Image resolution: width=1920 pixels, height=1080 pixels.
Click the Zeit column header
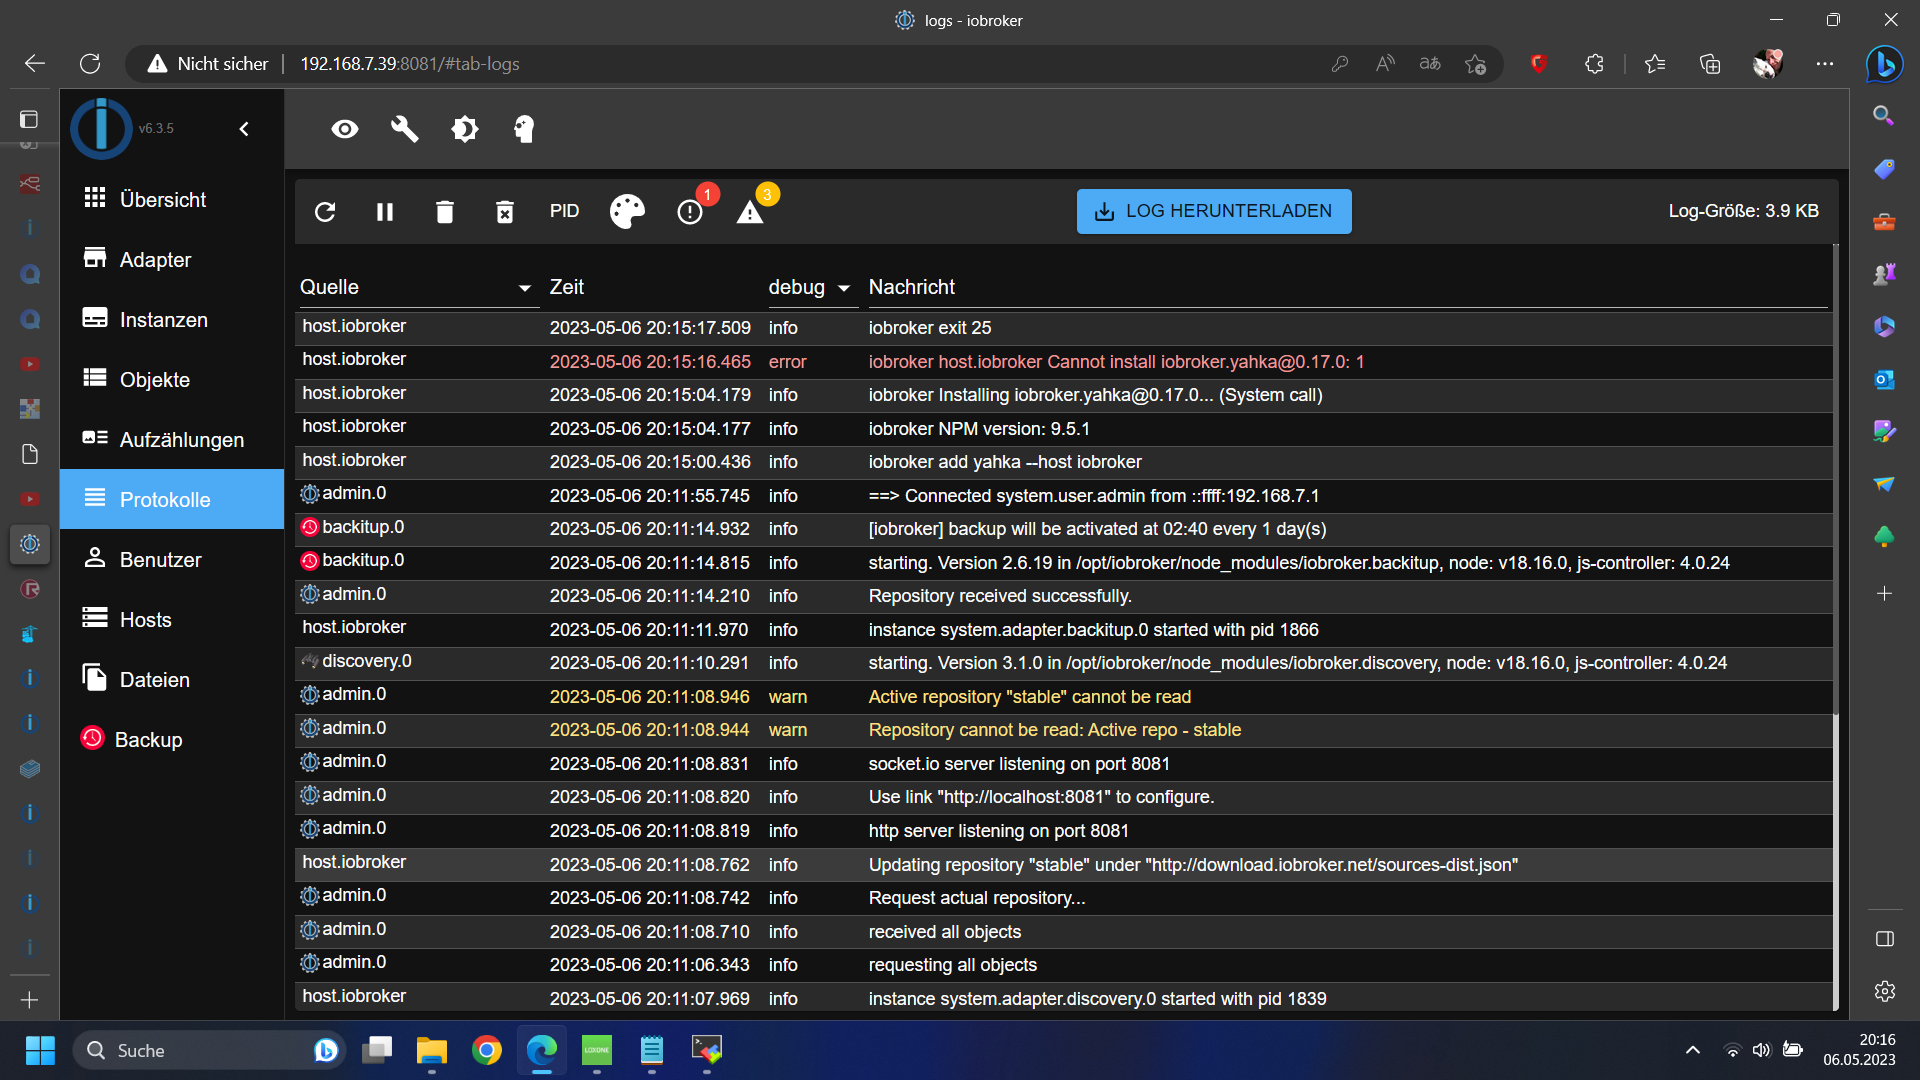(x=566, y=287)
